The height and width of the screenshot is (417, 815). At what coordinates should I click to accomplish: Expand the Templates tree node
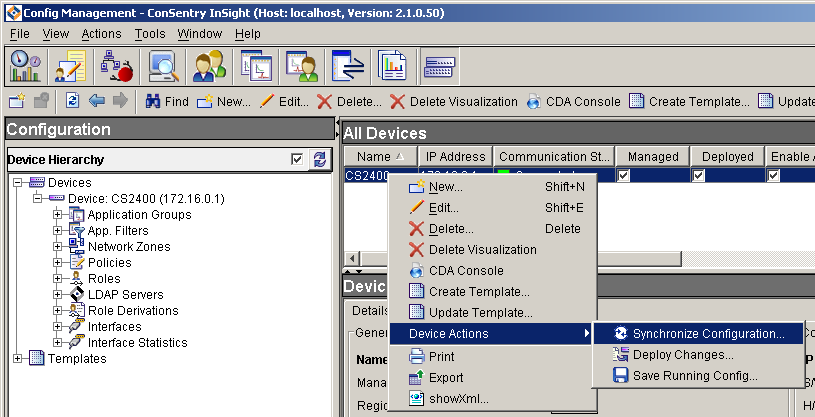coord(18,359)
